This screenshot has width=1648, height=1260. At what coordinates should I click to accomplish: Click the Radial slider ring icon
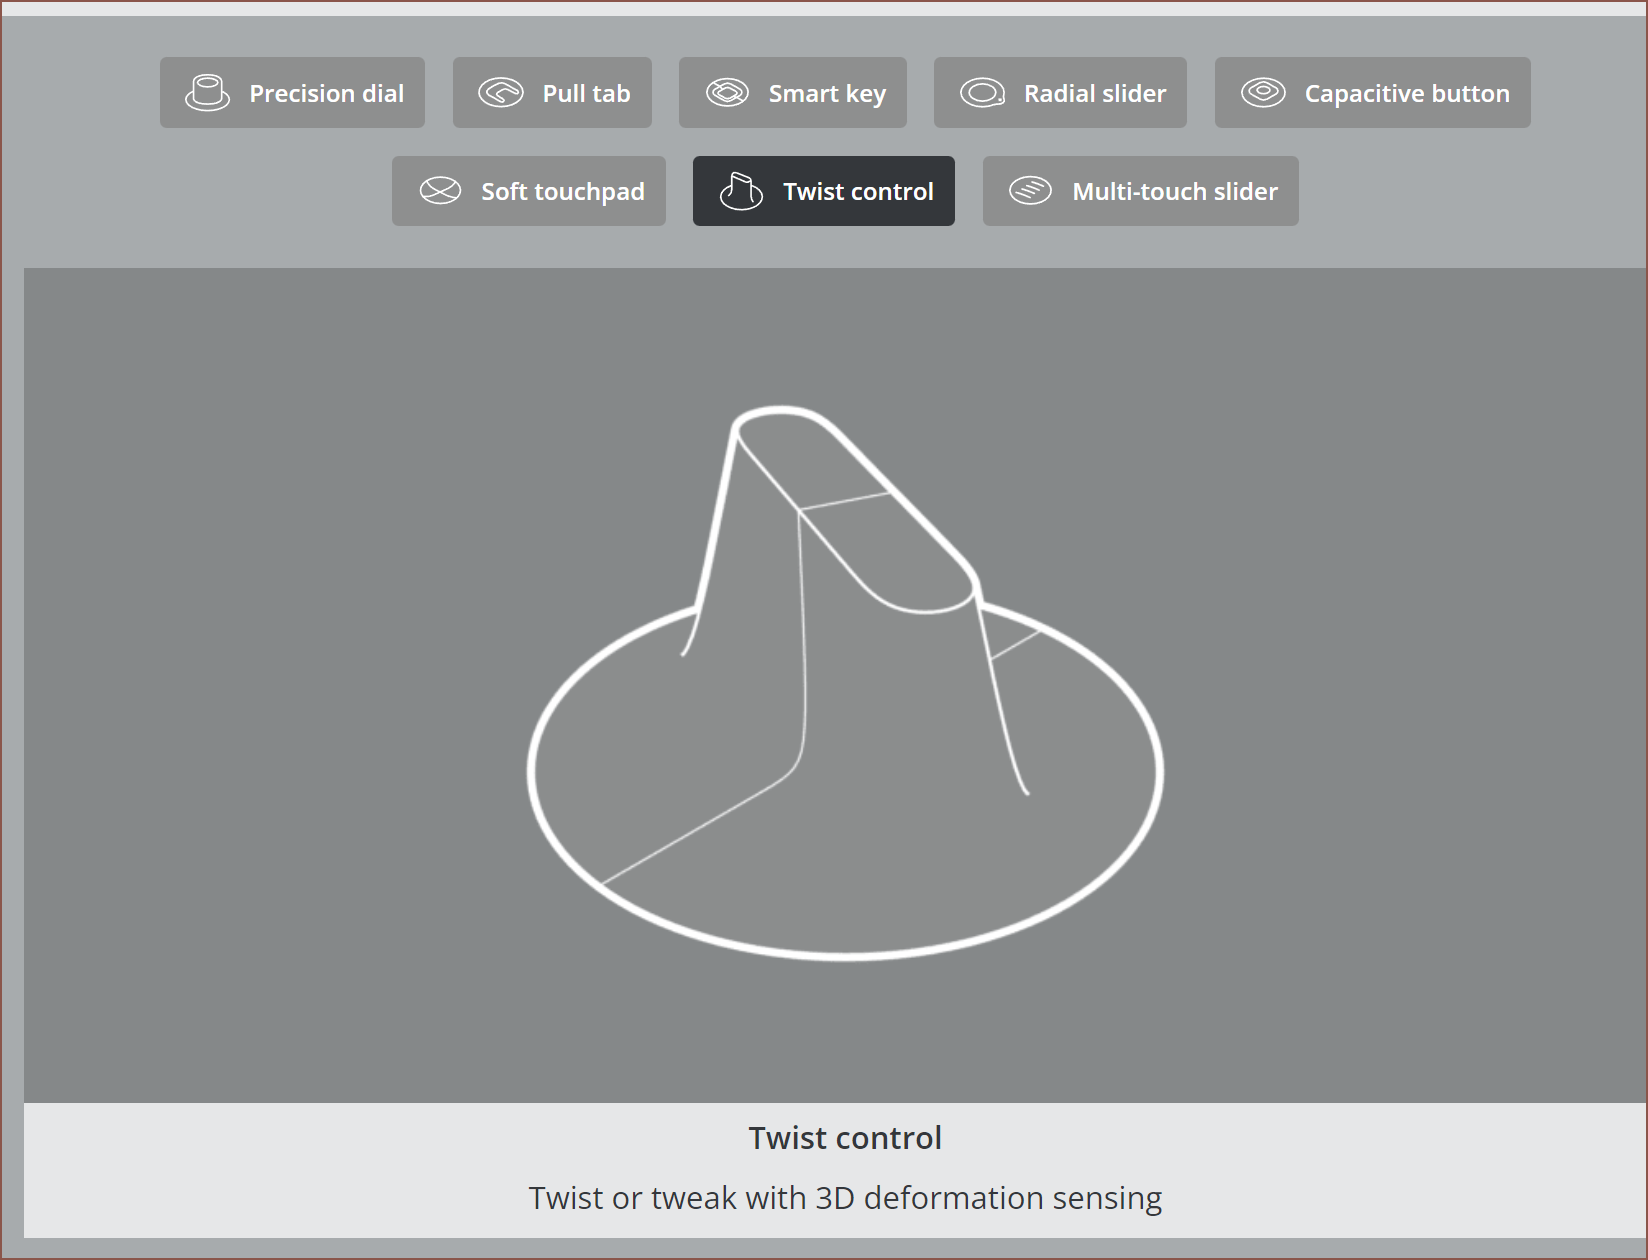982,93
